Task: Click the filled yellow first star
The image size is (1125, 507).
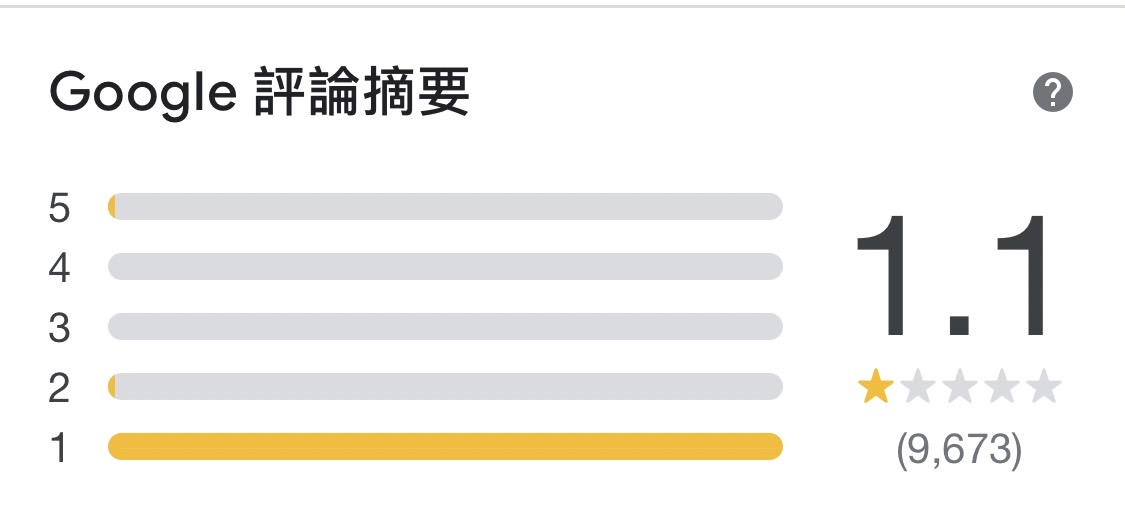Action: tap(876, 387)
